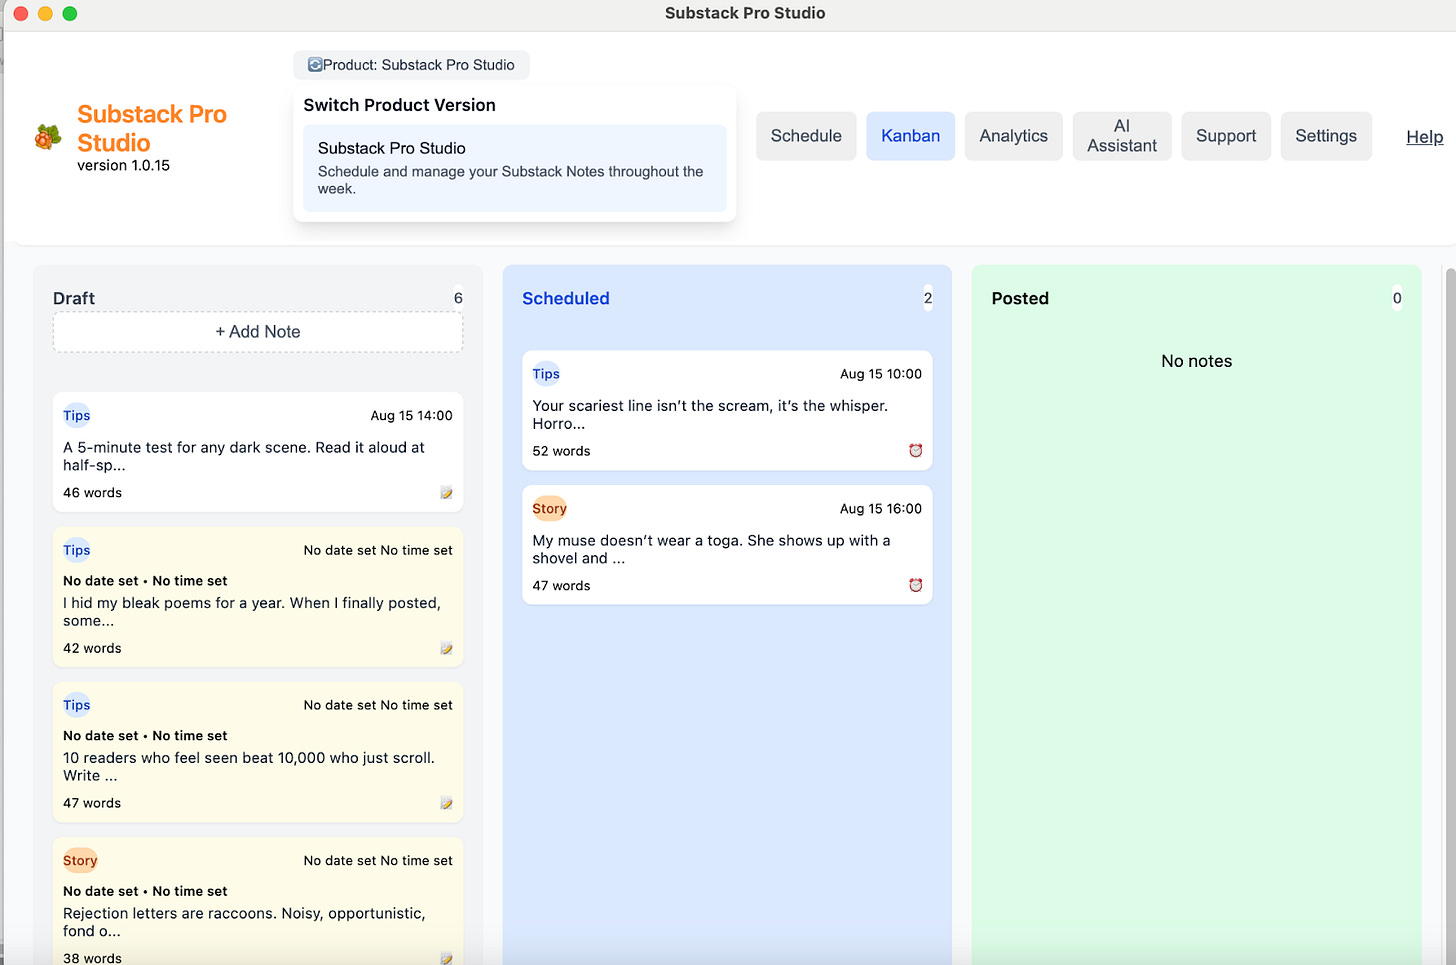
Task: Open the Product: Substack Pro Studio dropdown
Action: pos(411,65)
